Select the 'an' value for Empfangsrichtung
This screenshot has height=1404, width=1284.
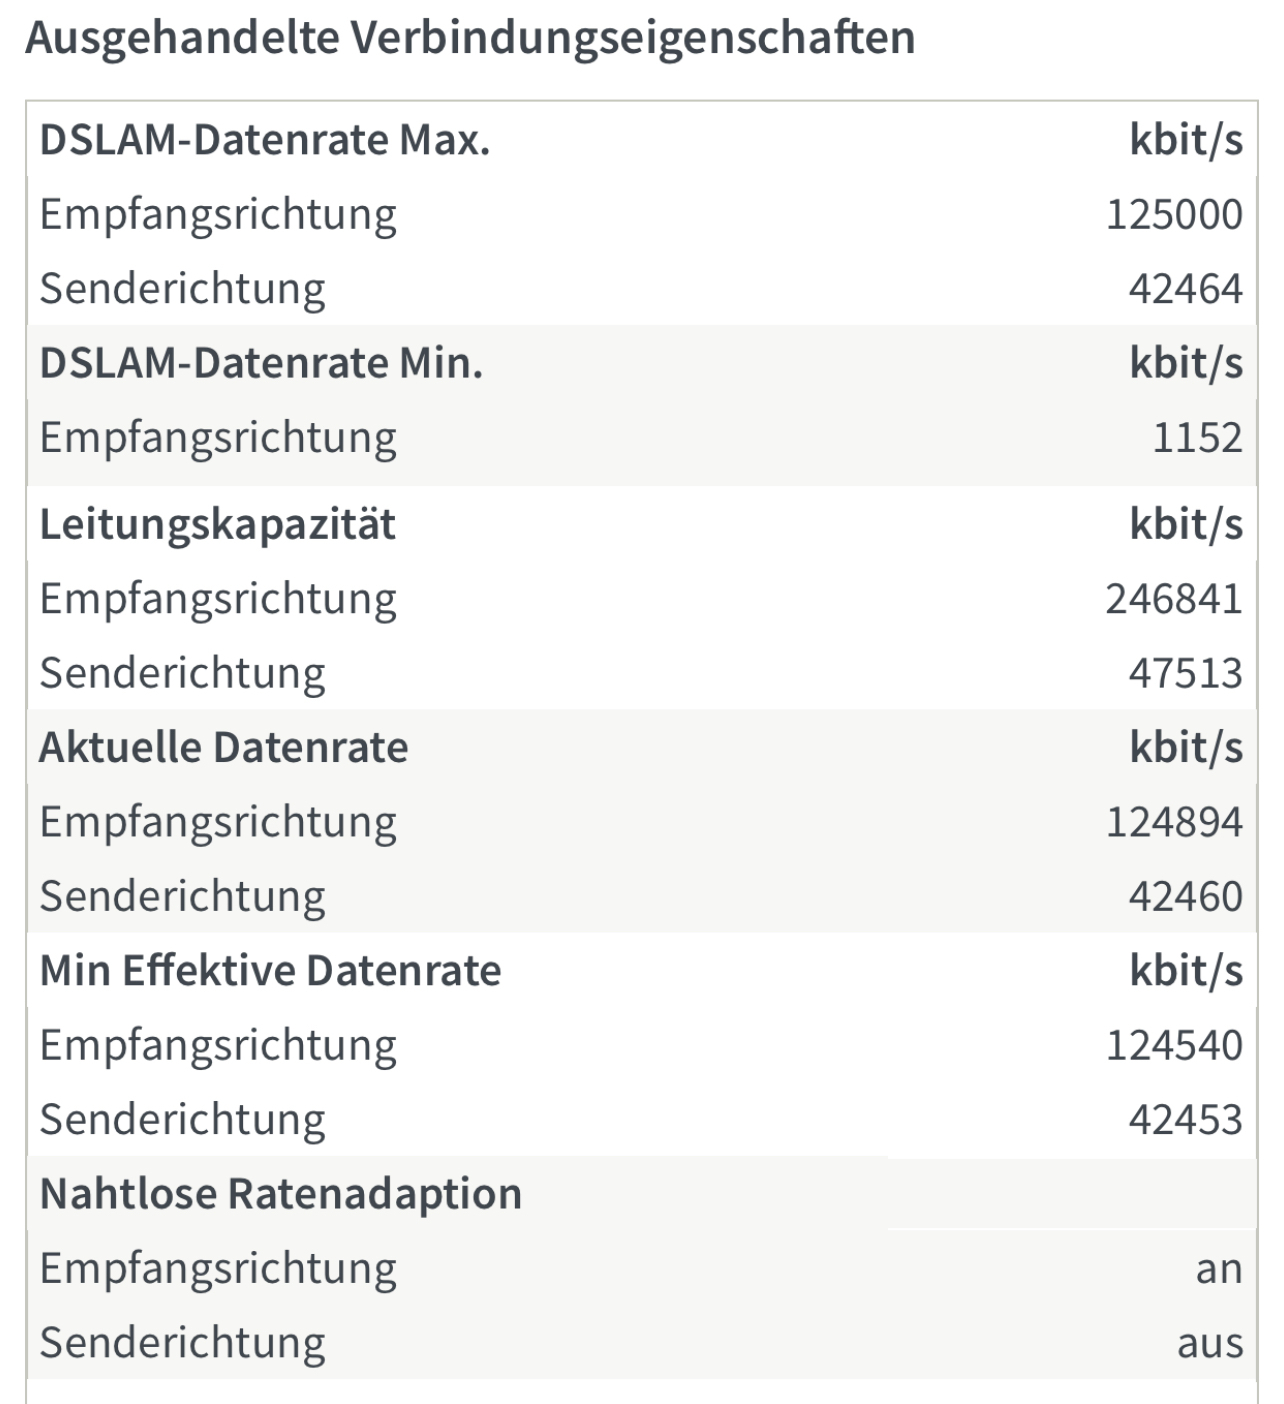pos(1219,1268)
